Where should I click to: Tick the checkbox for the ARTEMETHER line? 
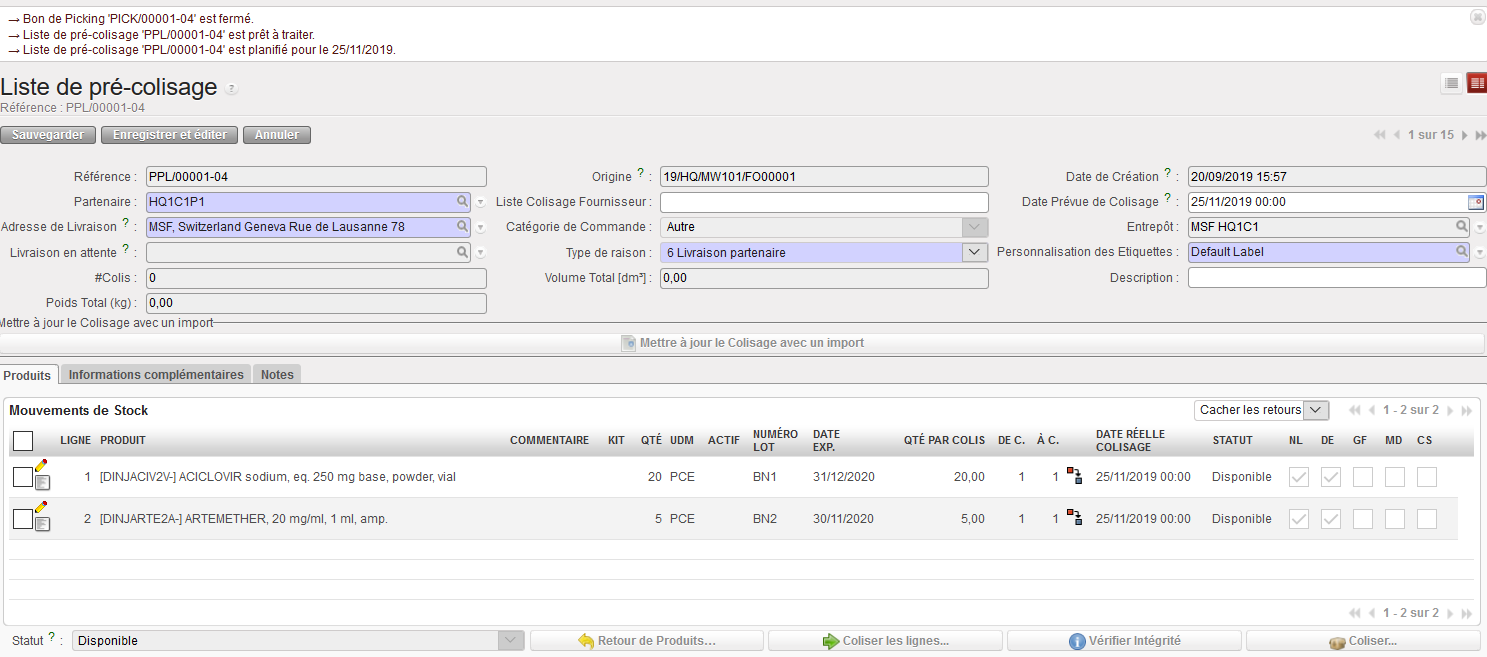click(22, 519)
